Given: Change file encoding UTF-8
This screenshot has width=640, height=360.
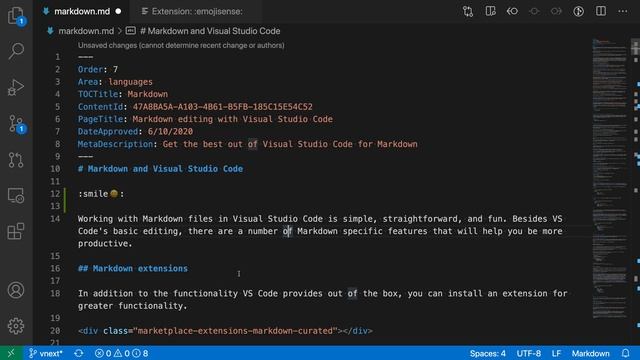Looking at the screenshot, I should click(529, 353).
